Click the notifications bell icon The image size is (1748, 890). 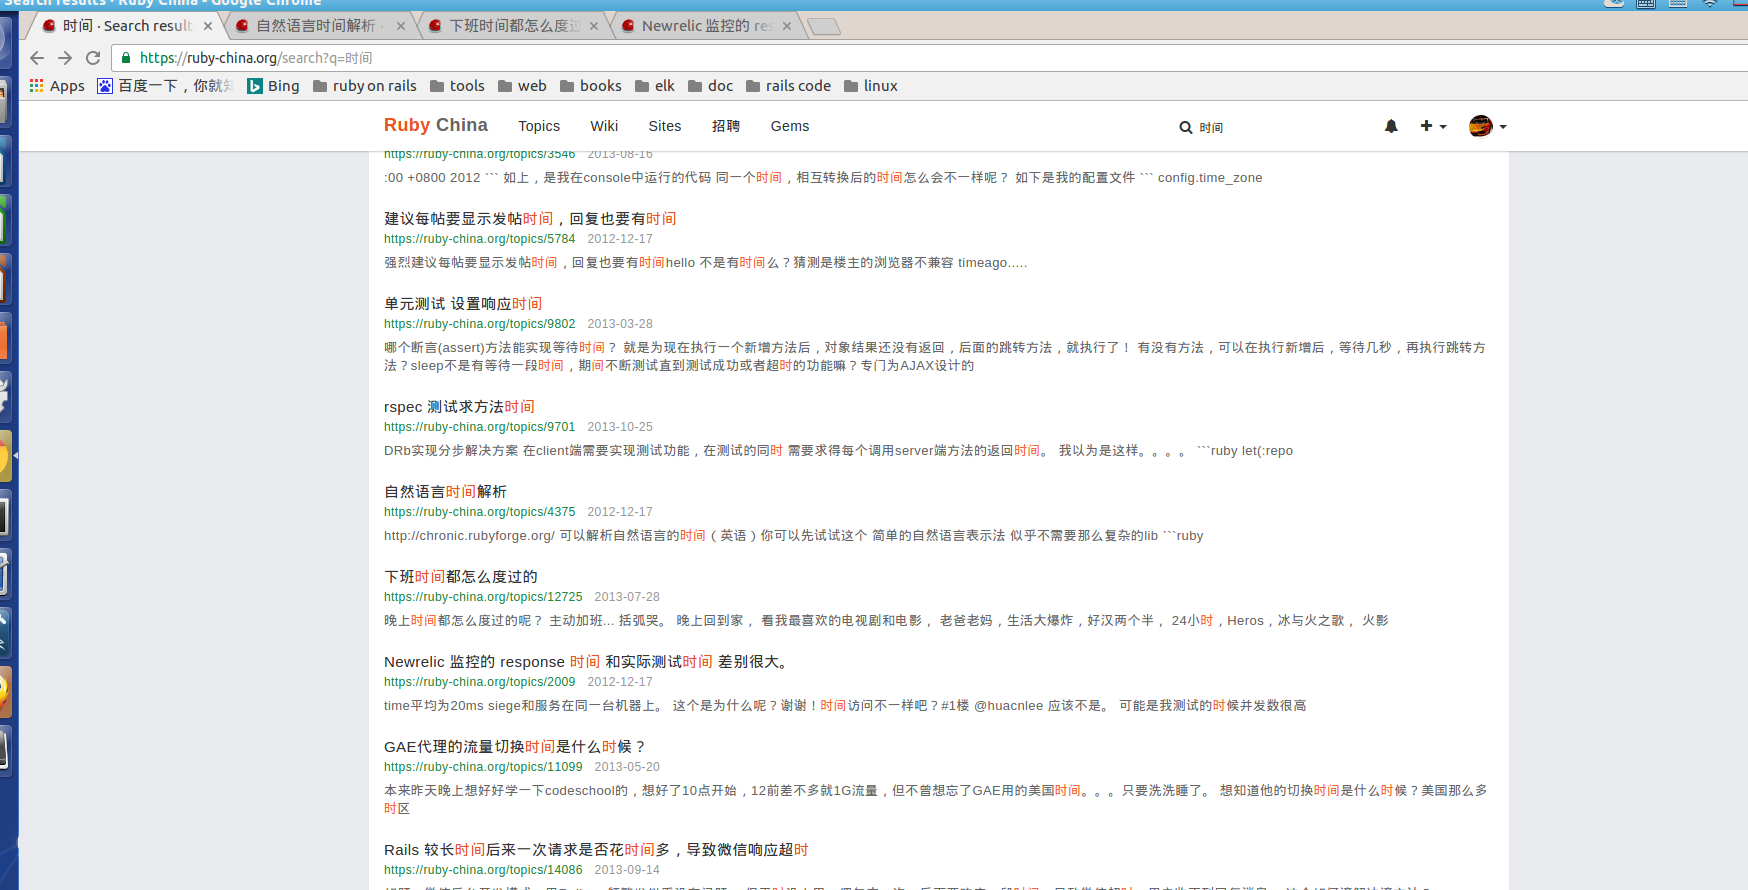(1391, 126)
